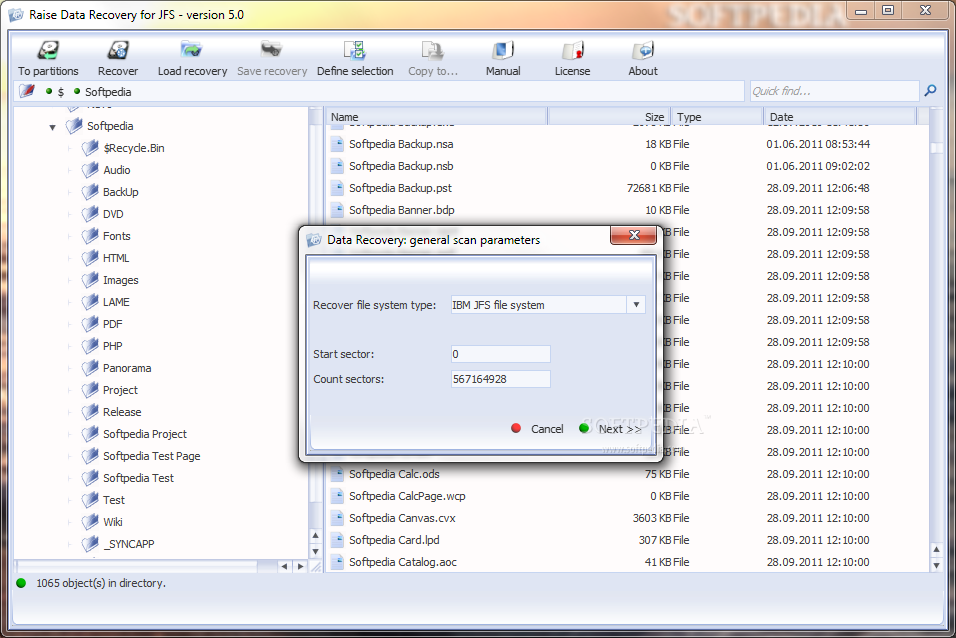Click the Cancel button in the dialog
The image size is (956, 638).
click(x=538, y=429)
